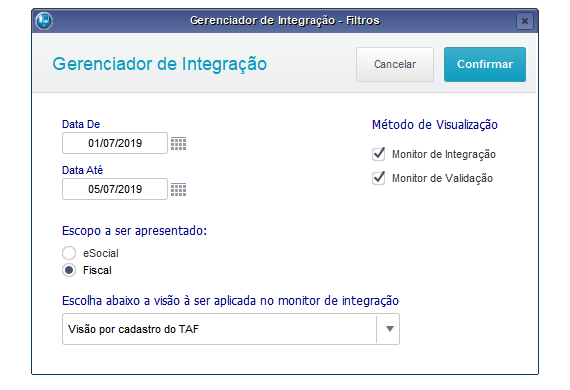Uncheck Monitor de Validação checkbox
570x390 pixels.
378,178
